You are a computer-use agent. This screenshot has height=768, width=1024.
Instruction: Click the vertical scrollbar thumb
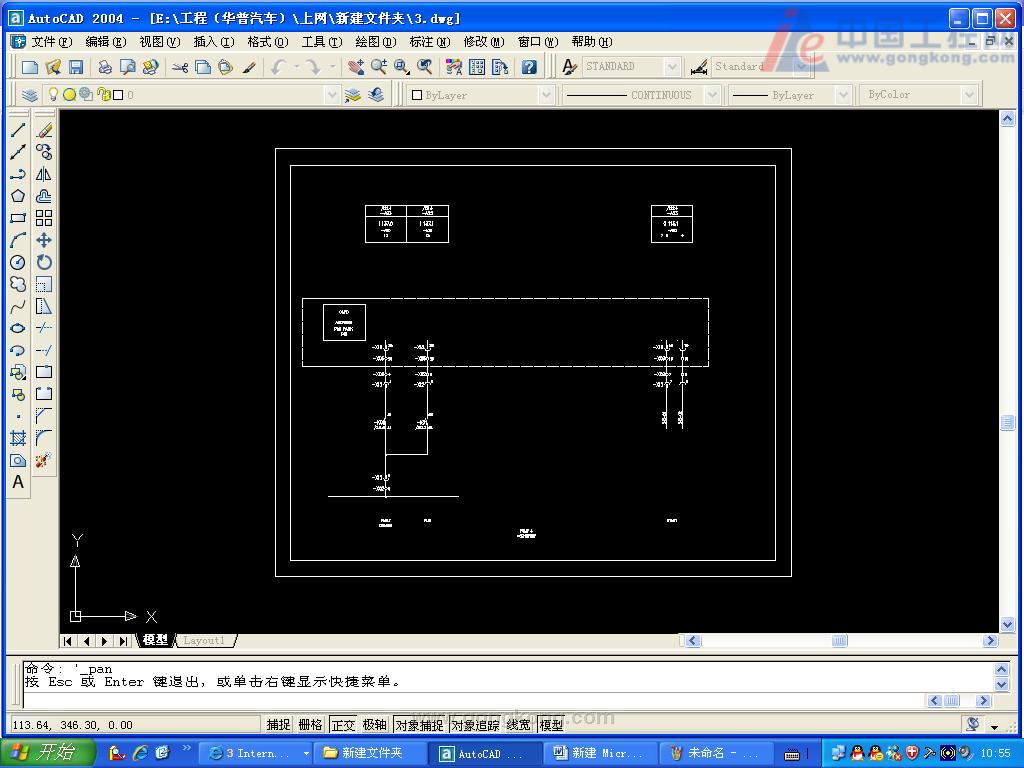point(1007,423)
